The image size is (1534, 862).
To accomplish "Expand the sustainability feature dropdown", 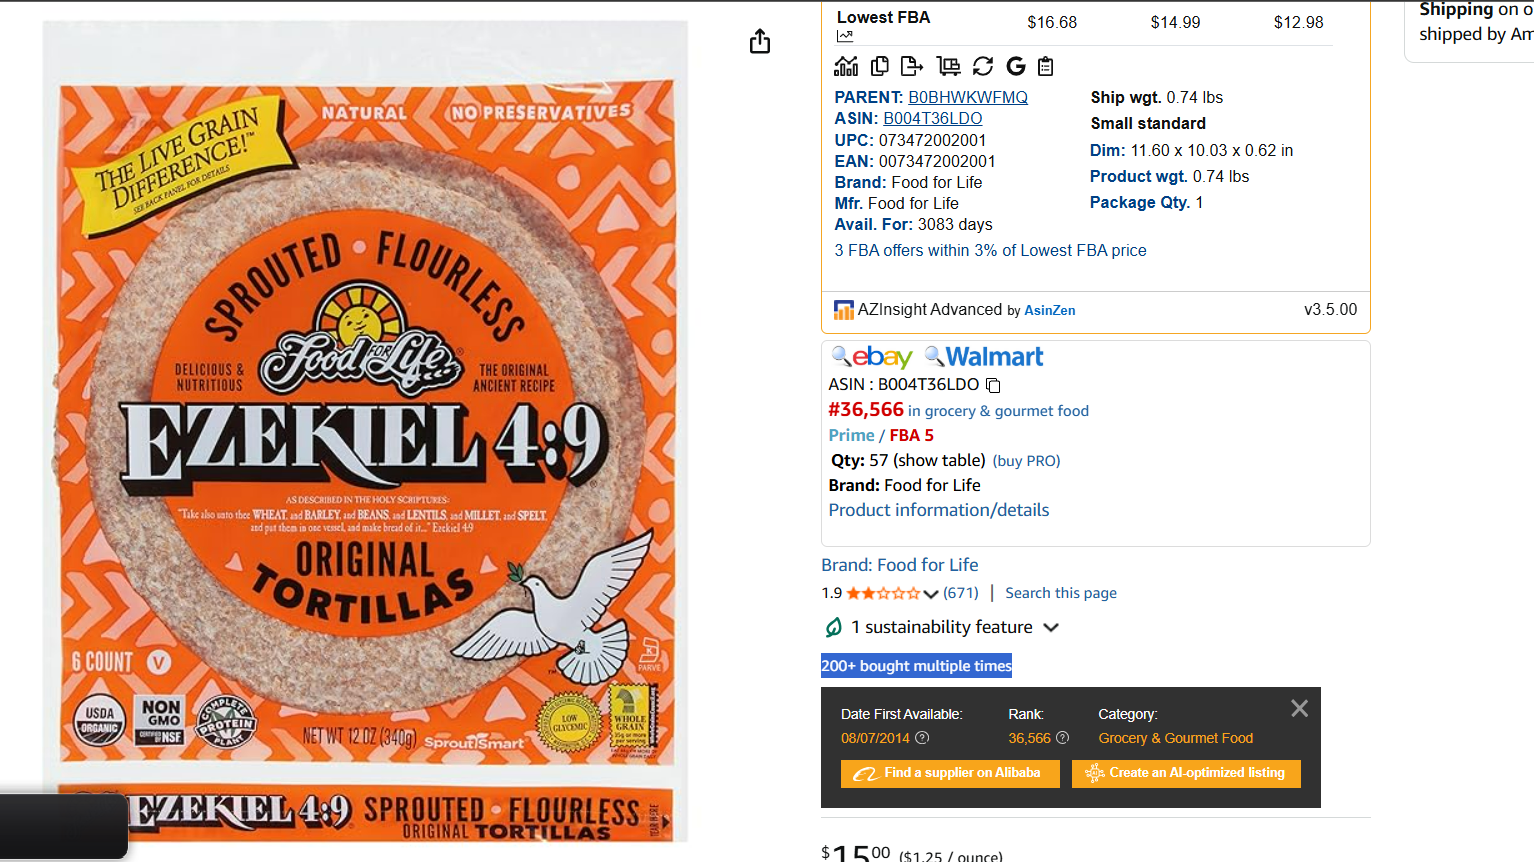I will coord(1051,628).
